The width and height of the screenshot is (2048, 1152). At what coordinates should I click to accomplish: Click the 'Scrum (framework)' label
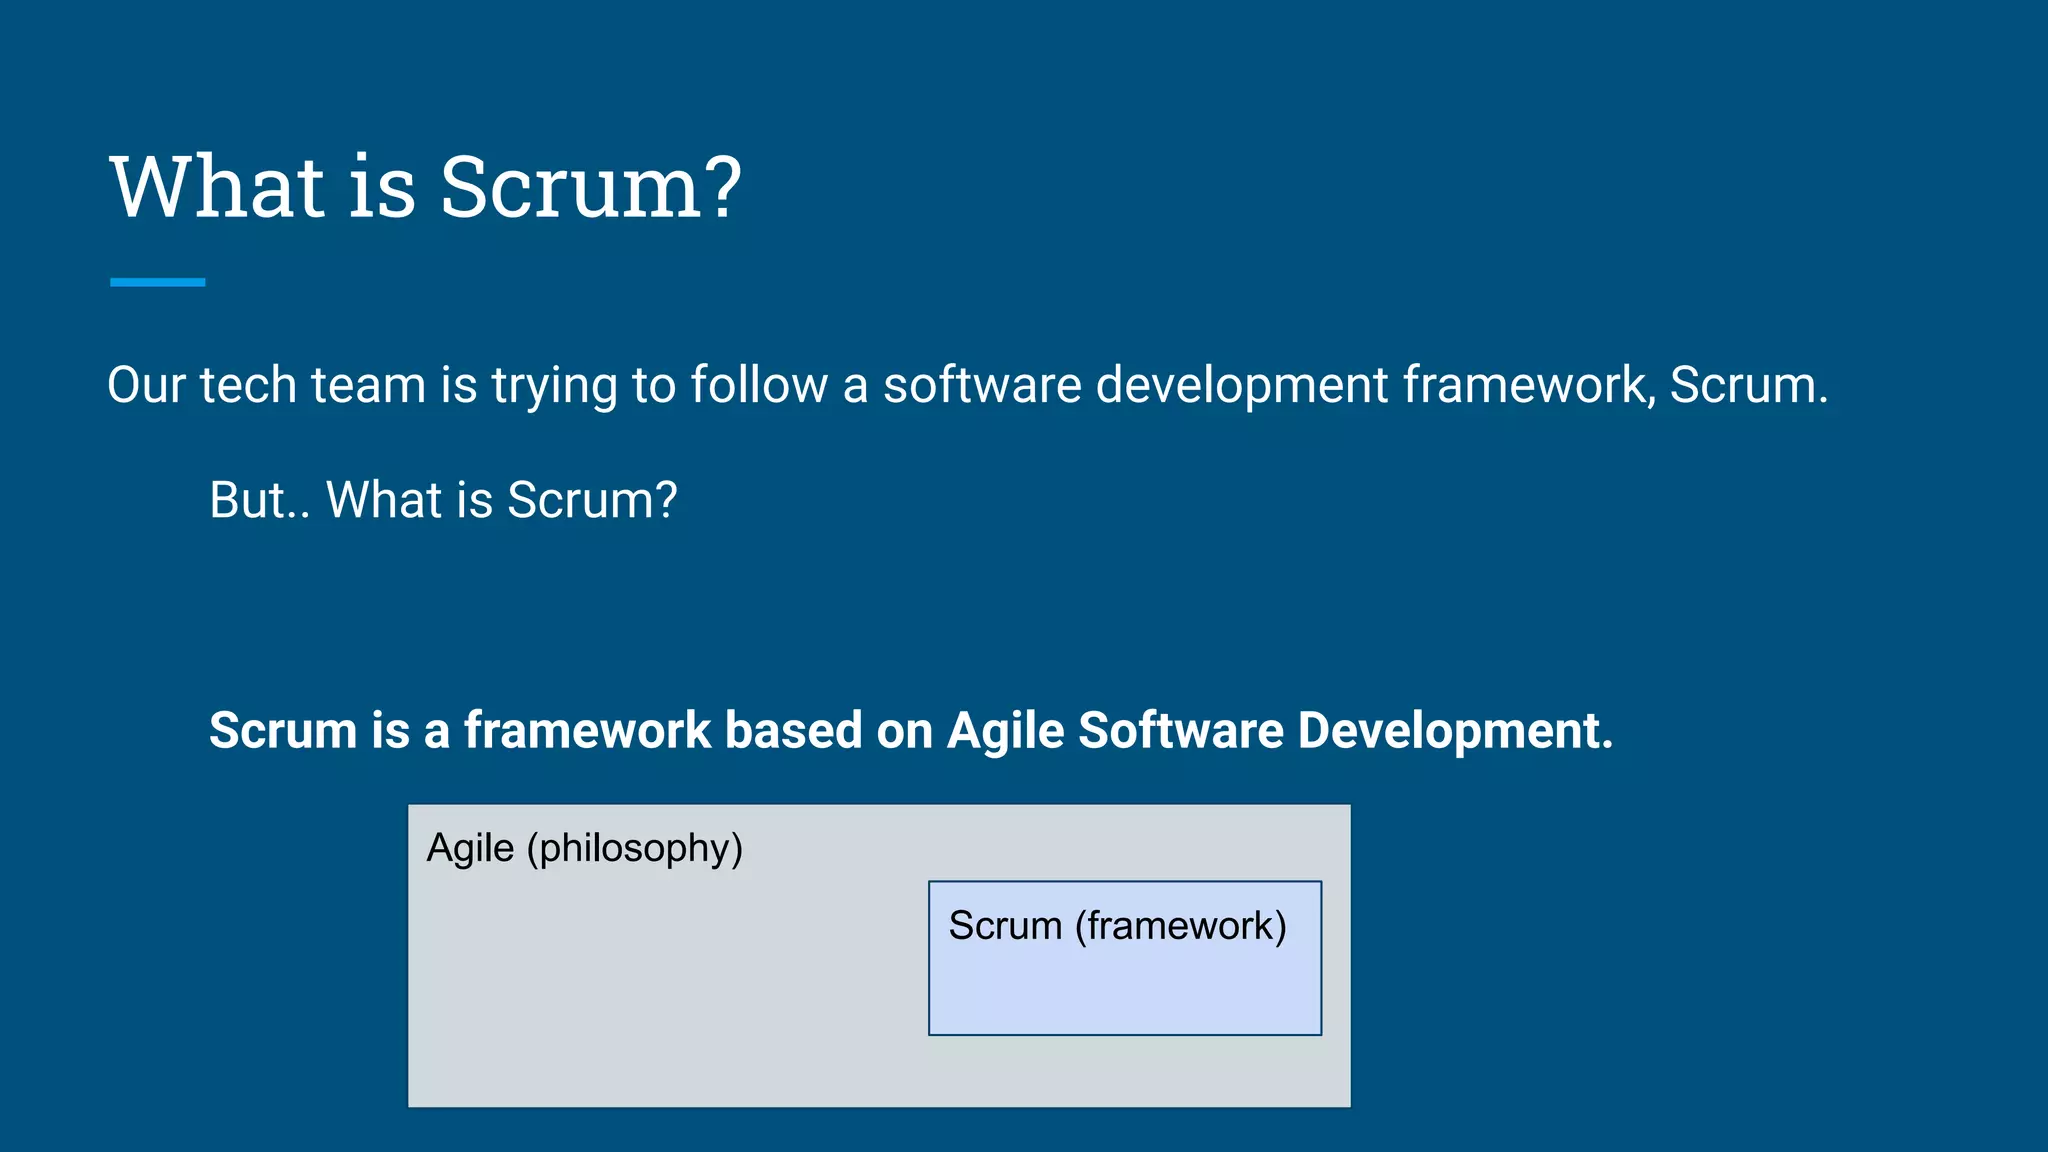(x=1117, y=926)
